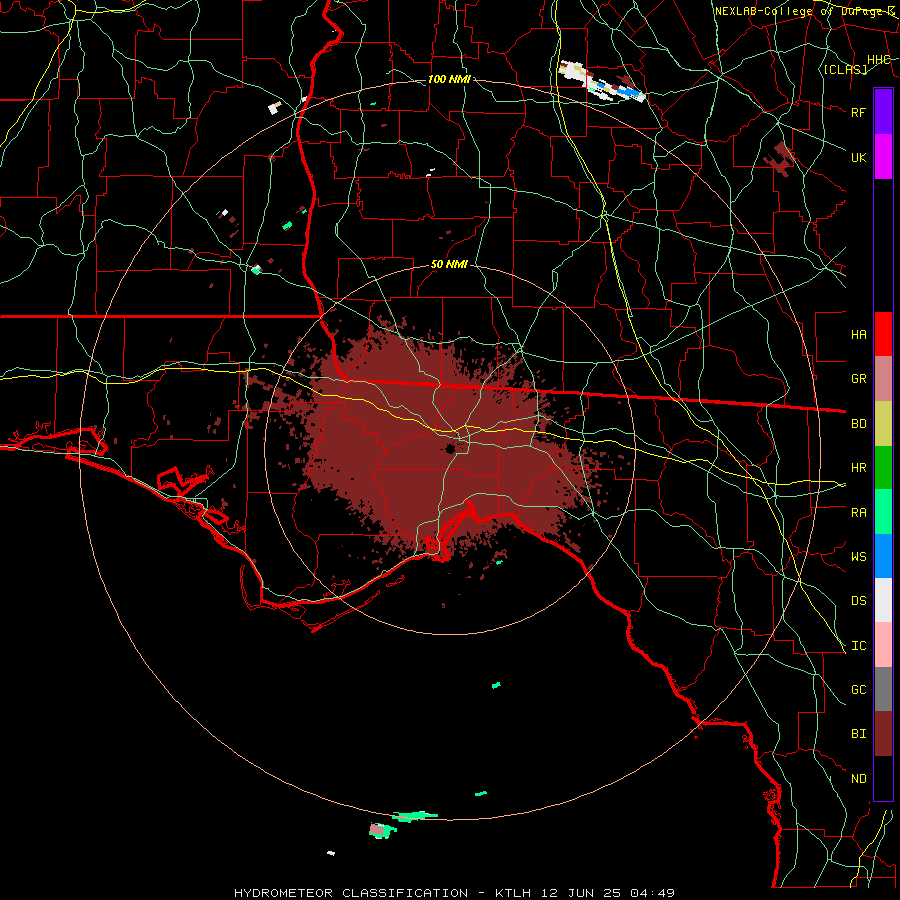Click the HYDROMETEOR CLASSIFICATION title text
This screenshot has width=900, height=900.
pos(351,893)
